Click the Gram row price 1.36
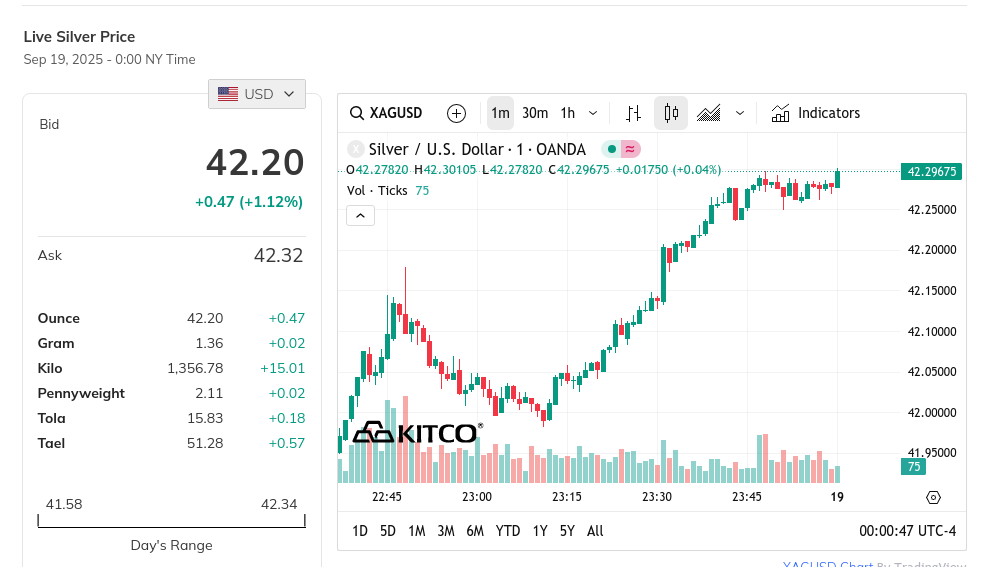This screenshot has width=987, height=567. coord(209,344)
